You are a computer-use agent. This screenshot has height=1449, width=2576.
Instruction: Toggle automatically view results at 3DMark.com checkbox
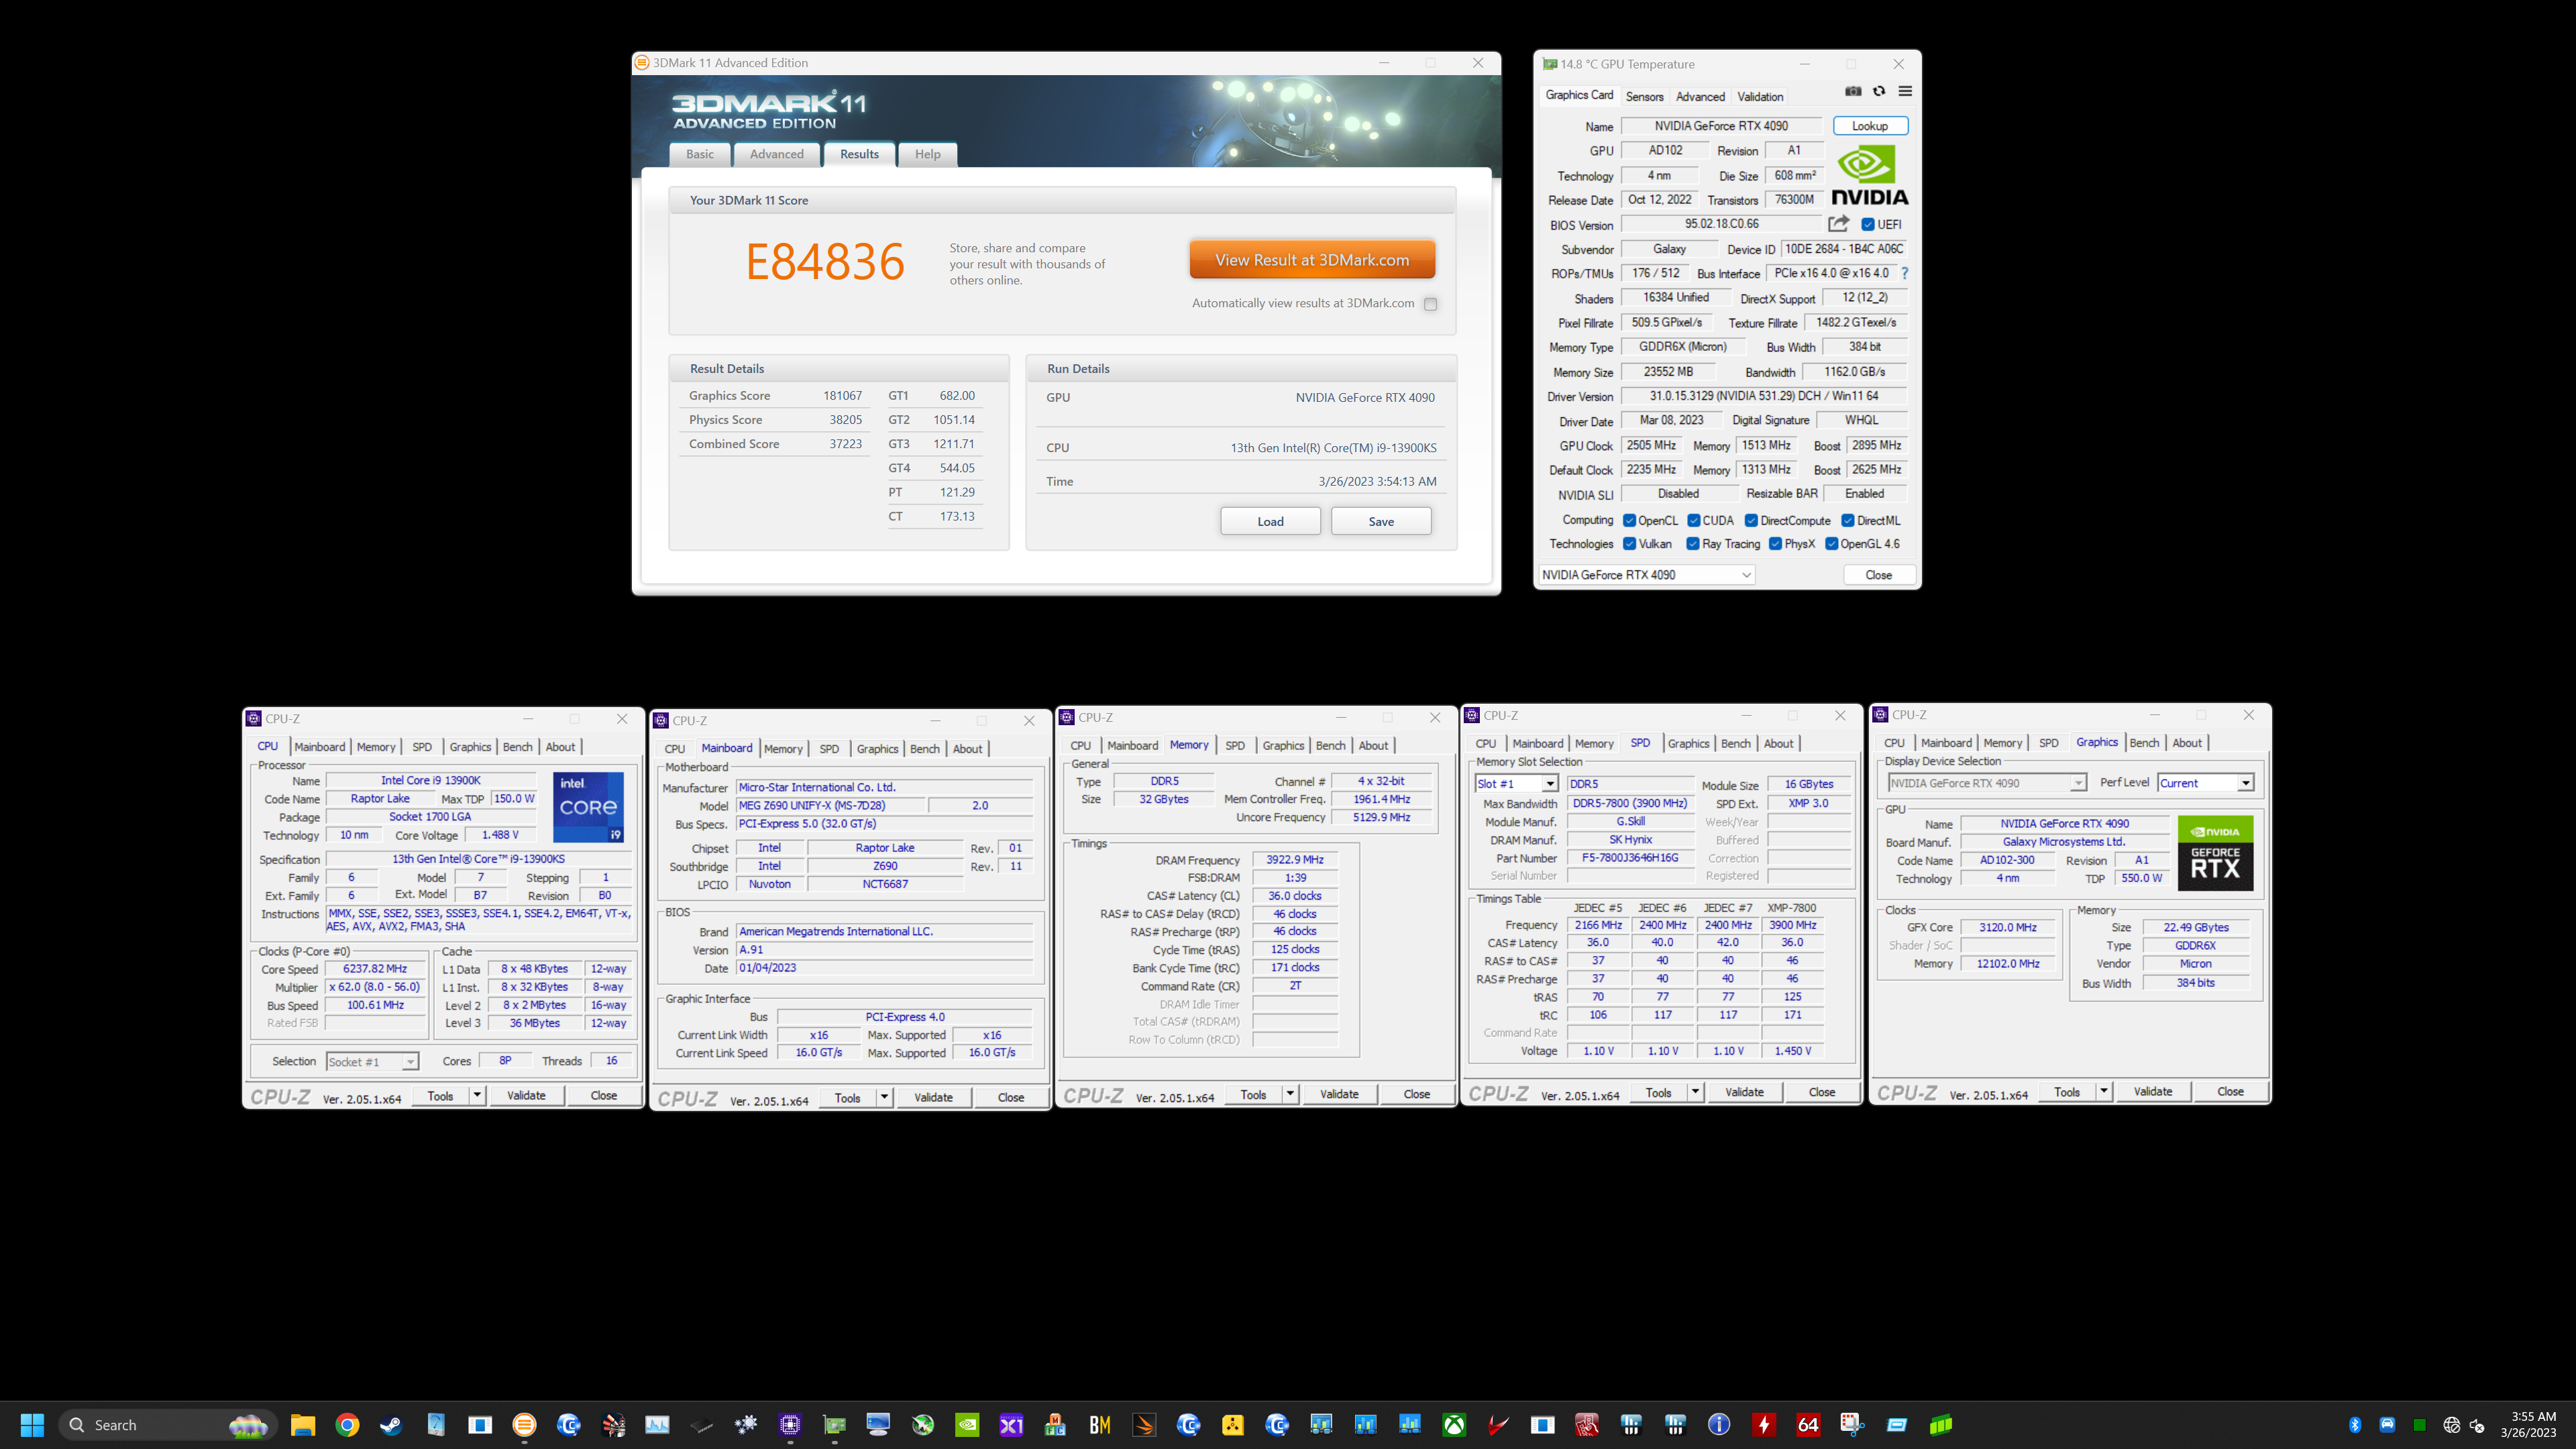1430,304
